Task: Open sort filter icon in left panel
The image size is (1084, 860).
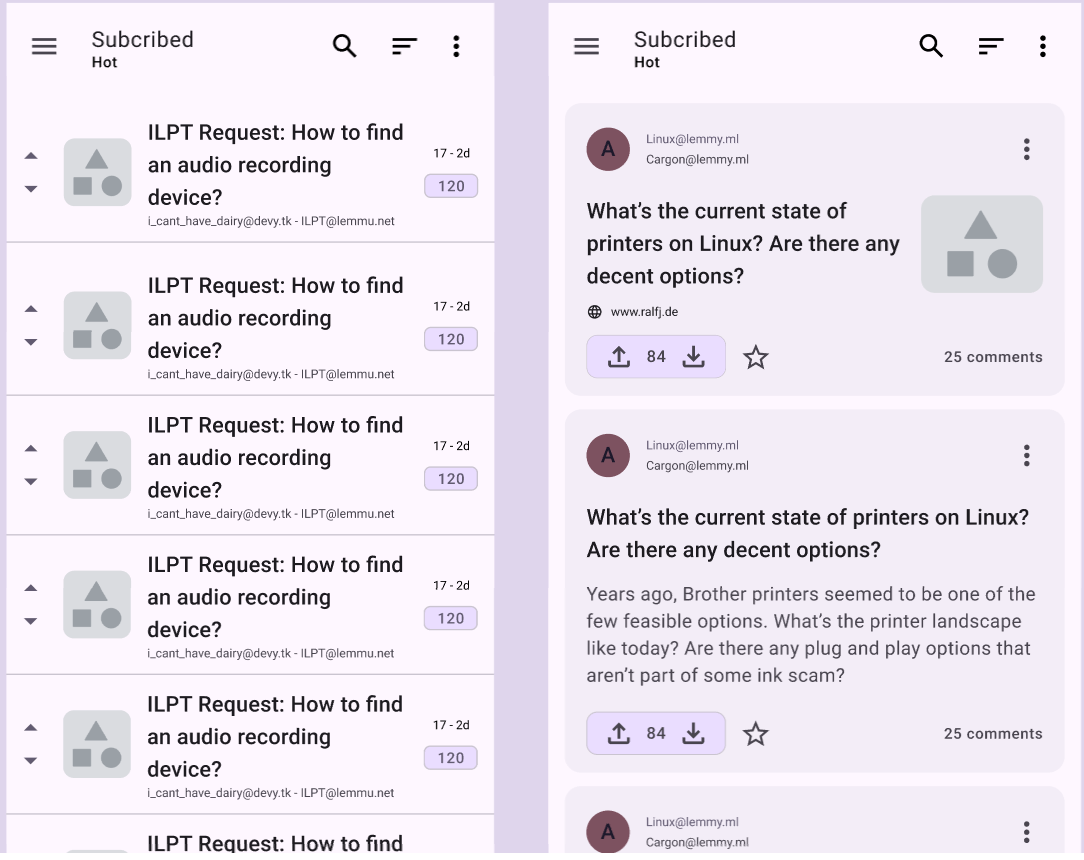Action: [404, 46]
